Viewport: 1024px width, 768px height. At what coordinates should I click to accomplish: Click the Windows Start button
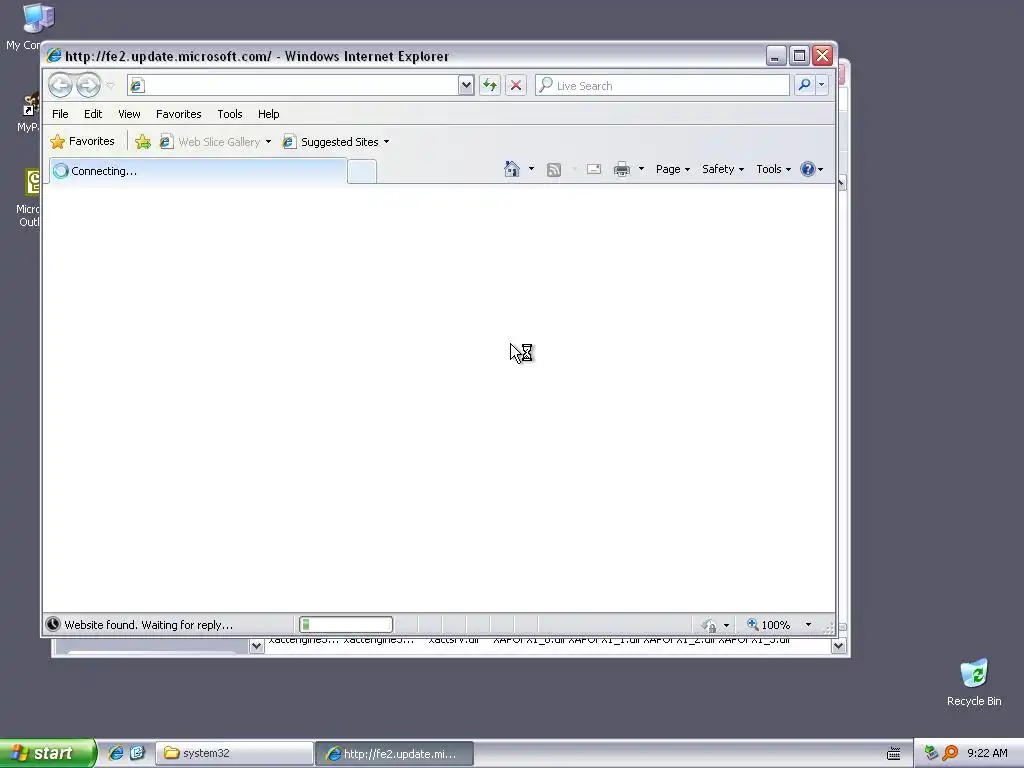47,753
